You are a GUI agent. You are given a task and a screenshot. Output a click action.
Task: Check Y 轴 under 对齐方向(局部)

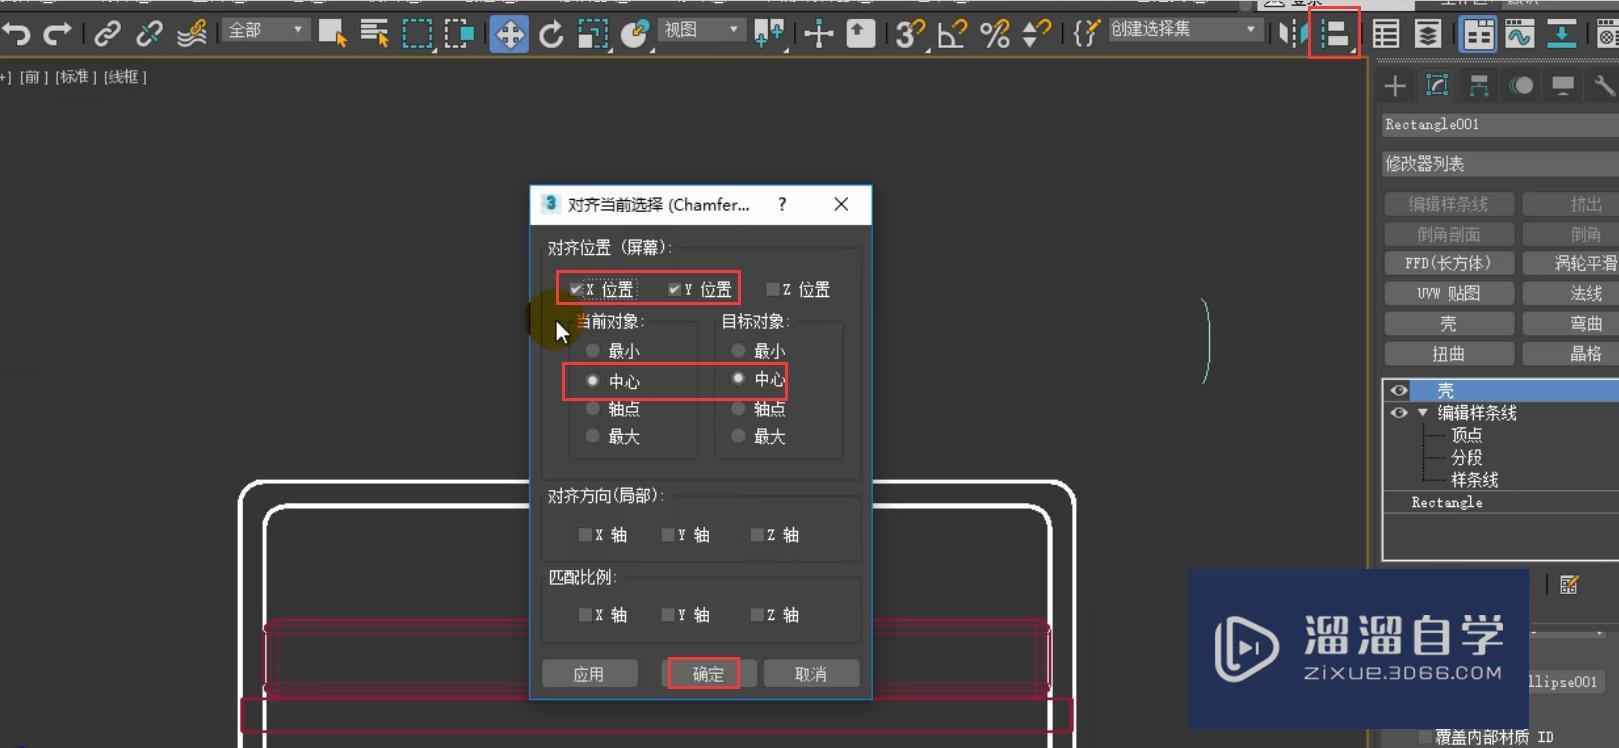click(668, 535)
